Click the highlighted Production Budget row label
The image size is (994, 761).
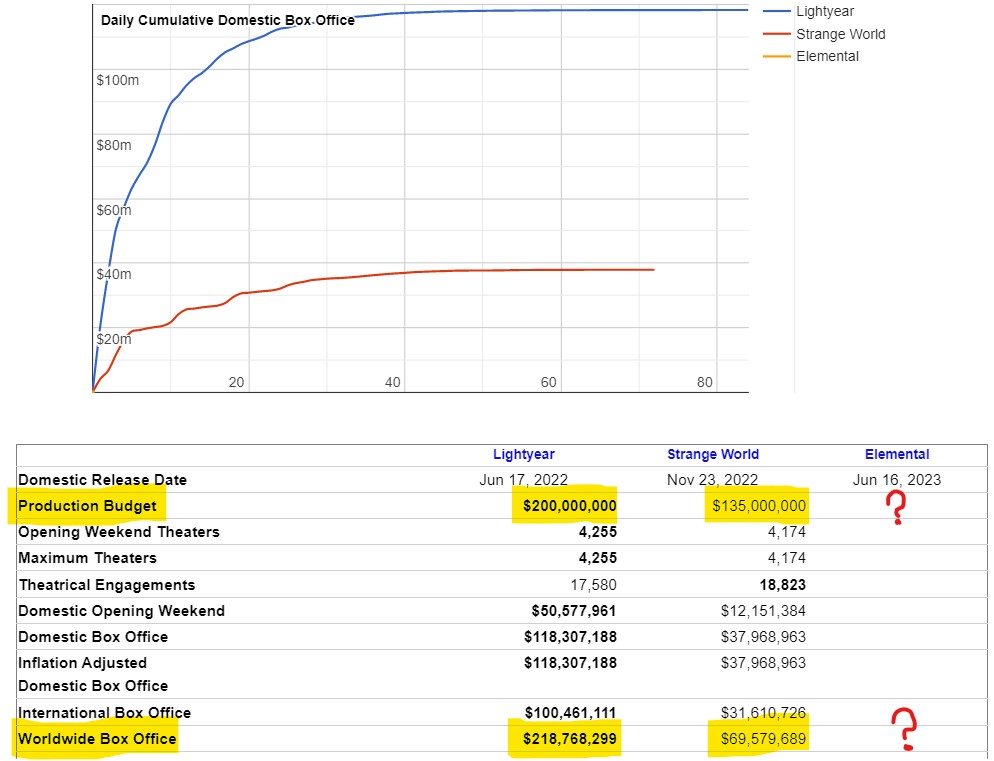click(x=87, y=506)
